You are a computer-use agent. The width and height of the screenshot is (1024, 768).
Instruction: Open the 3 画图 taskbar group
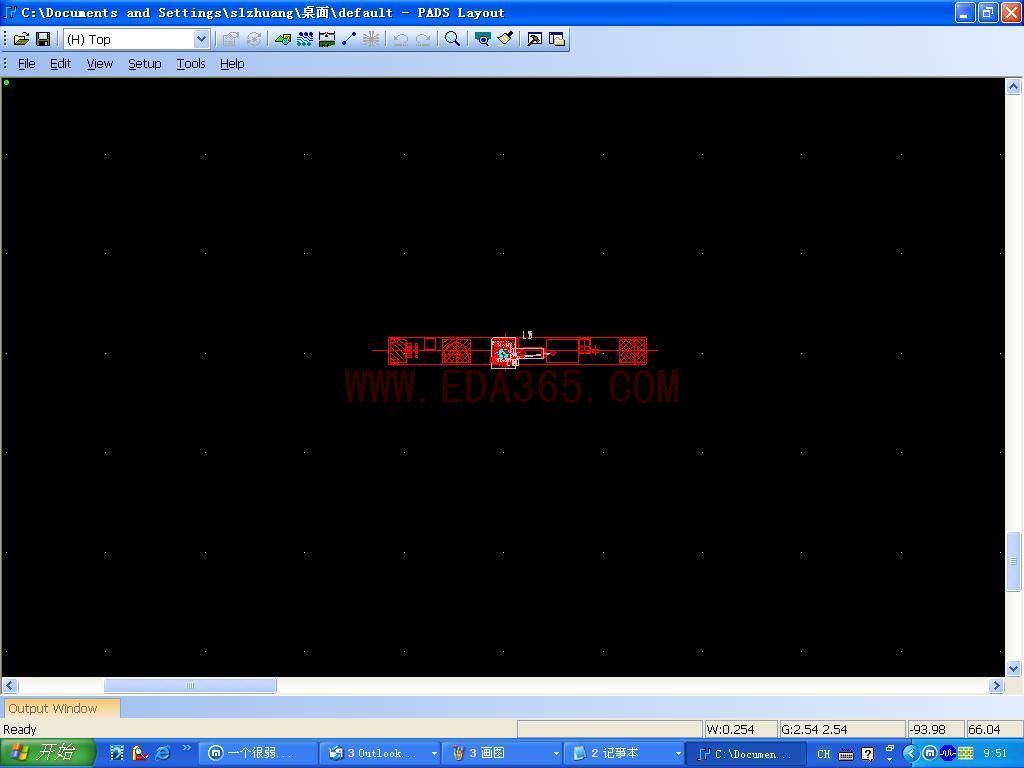(x=503, y=754)
